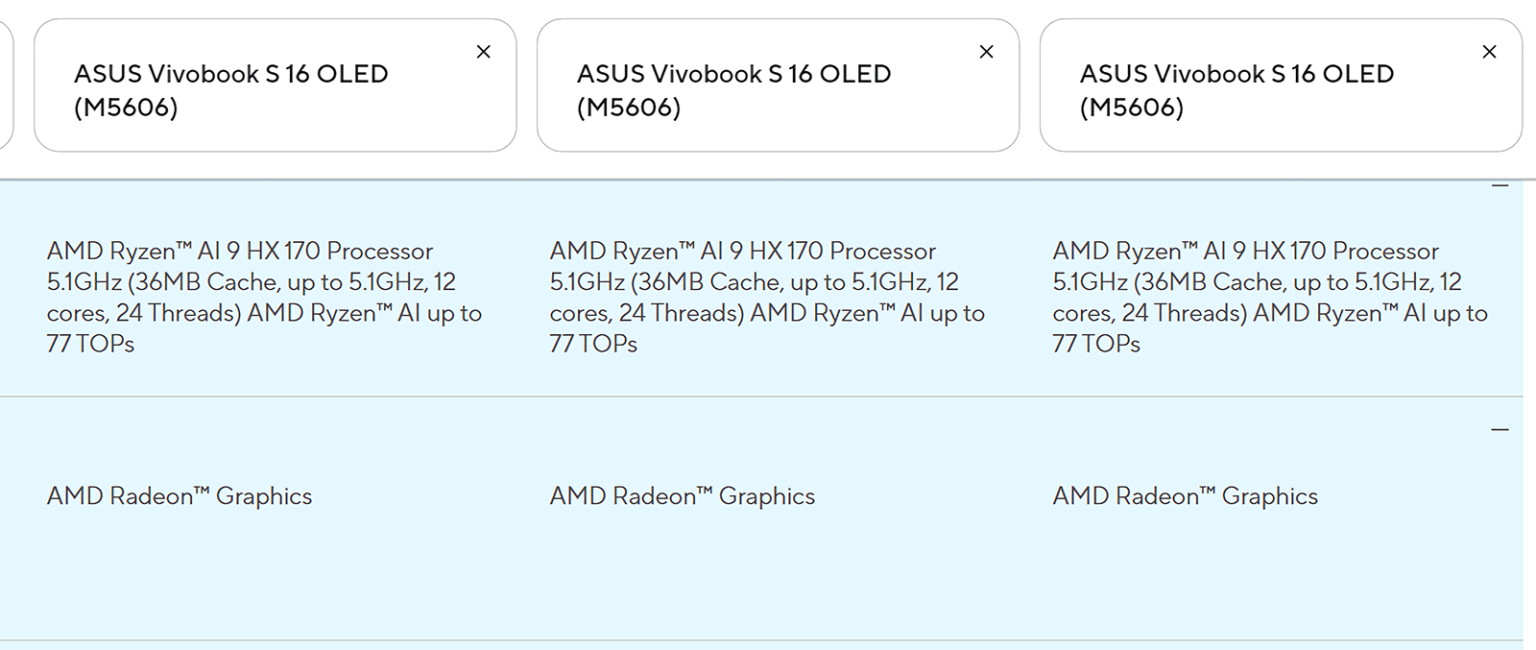Click the first AMD Ryzen processor description
The image size is (1536, 650).
(264, 297)
